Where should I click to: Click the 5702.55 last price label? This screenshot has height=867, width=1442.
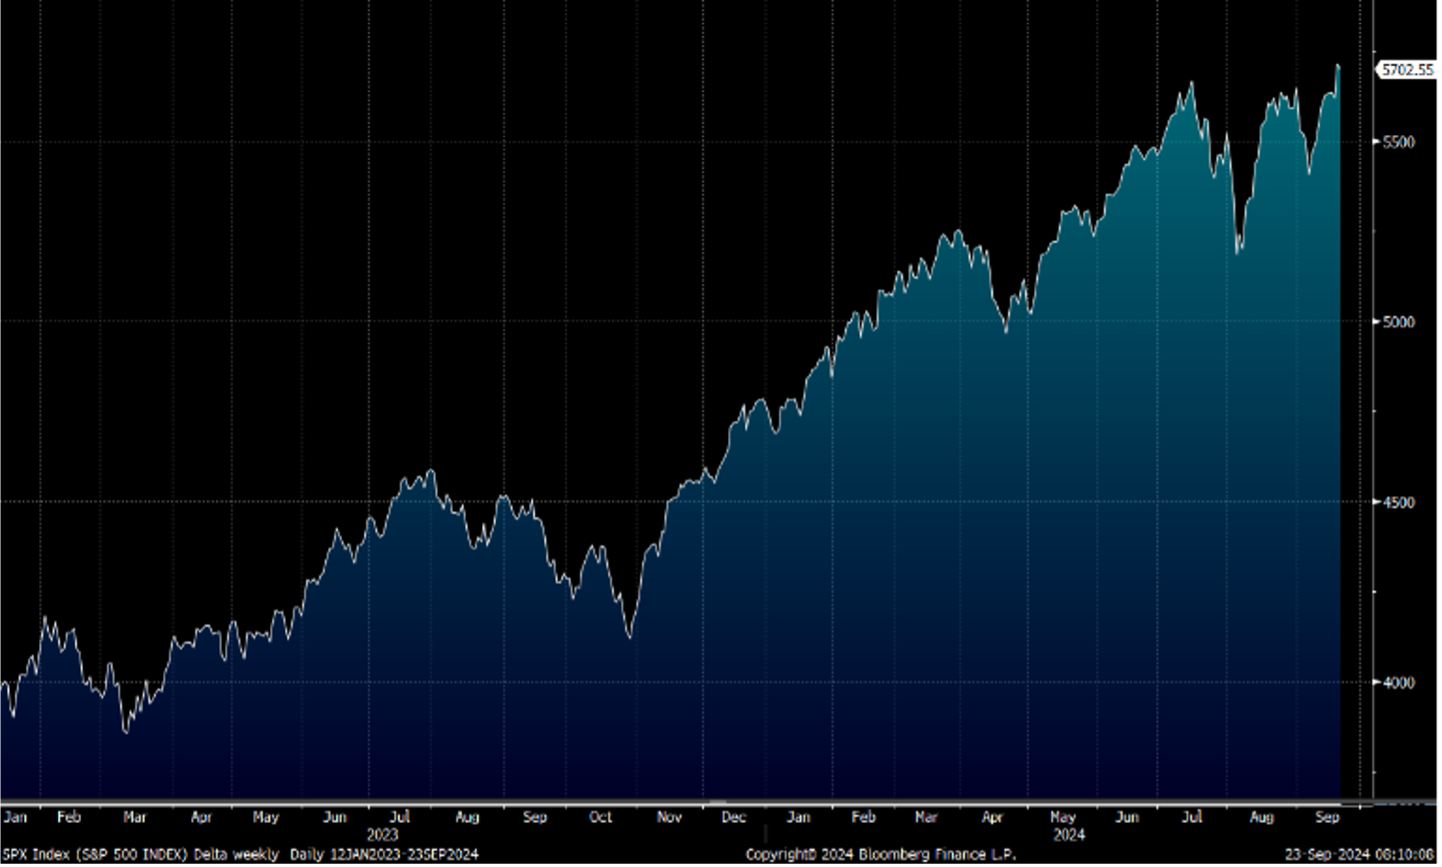pos(1408,70)
